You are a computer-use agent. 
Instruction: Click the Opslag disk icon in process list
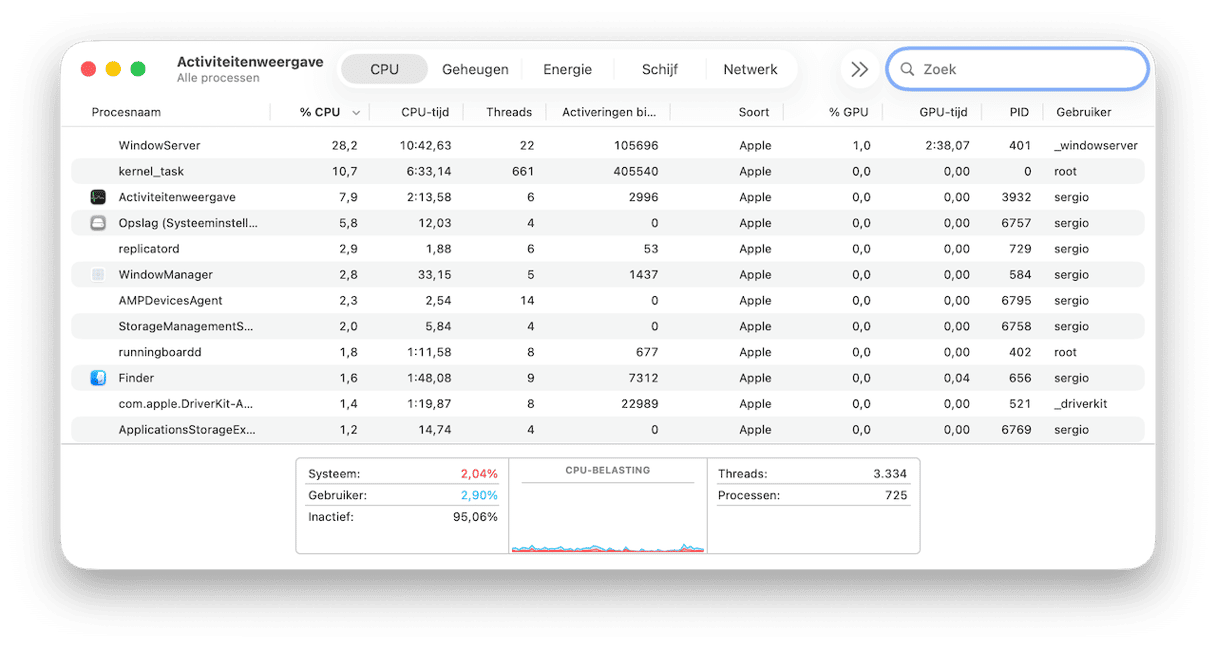(x=98, y=223)
